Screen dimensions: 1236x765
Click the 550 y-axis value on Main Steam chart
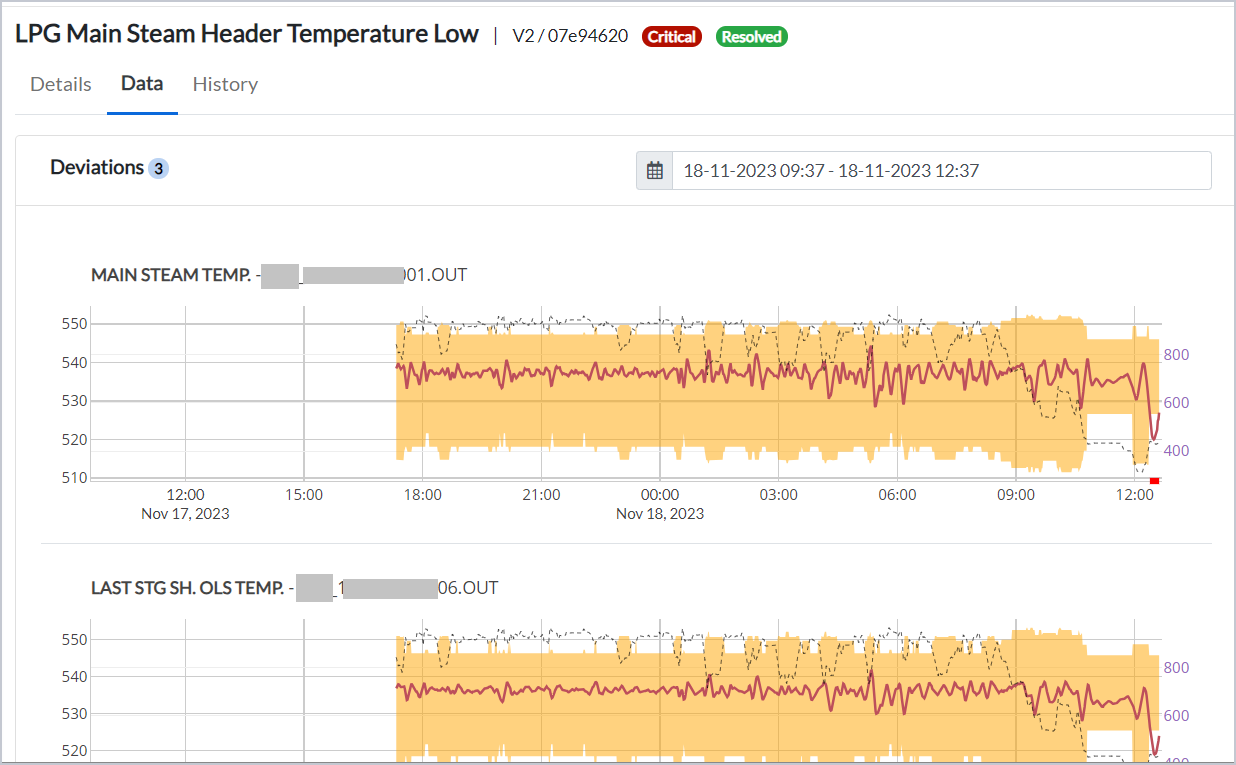pos(76,324)
